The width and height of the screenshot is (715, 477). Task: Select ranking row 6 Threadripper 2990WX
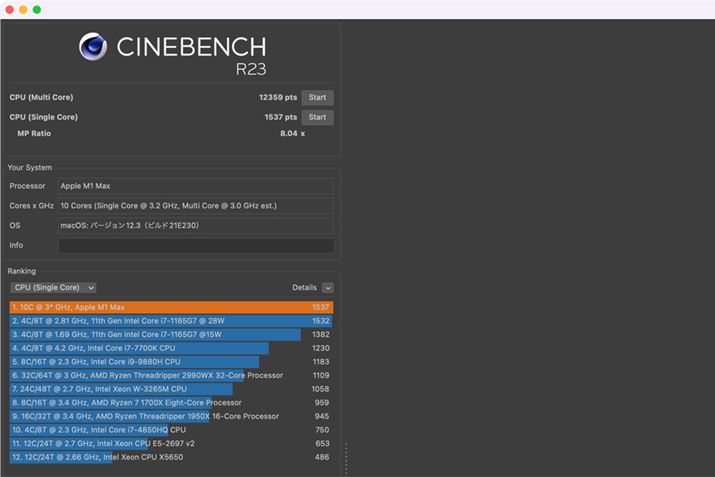pos(171,375)
